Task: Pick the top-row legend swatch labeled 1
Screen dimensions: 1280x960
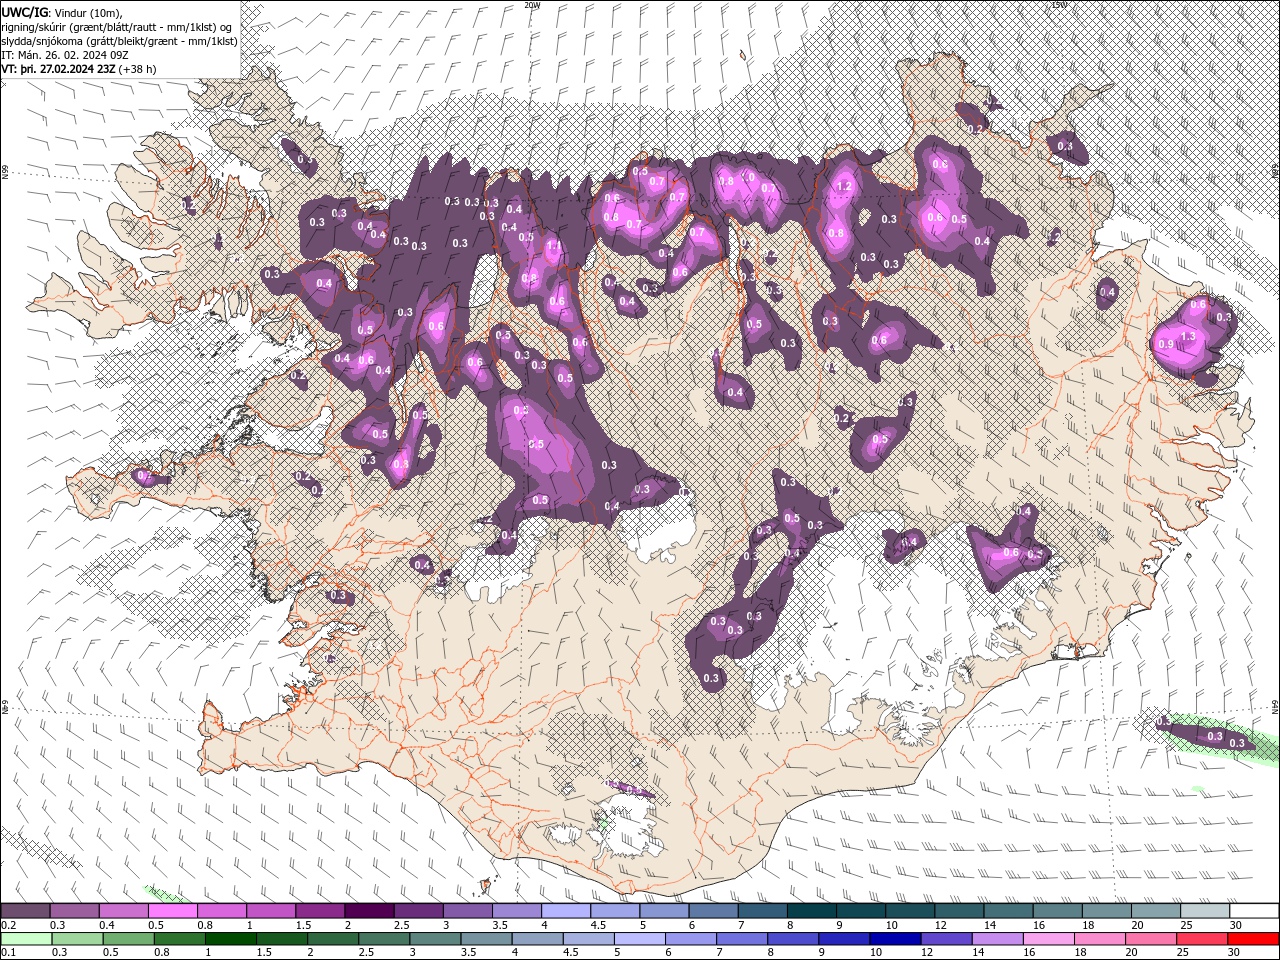Action: [270, 911]
